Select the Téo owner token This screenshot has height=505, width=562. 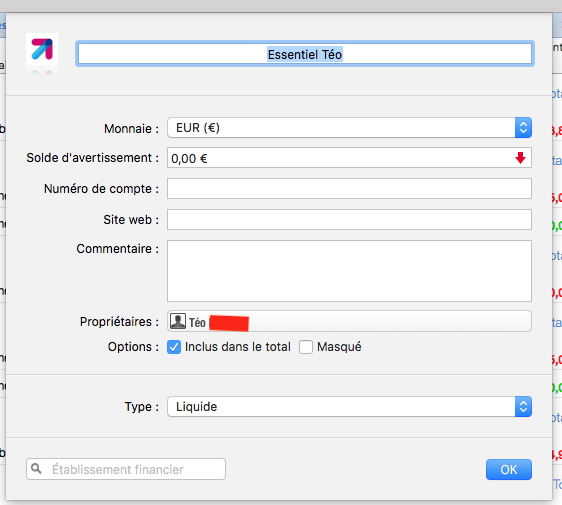(209, 322)
